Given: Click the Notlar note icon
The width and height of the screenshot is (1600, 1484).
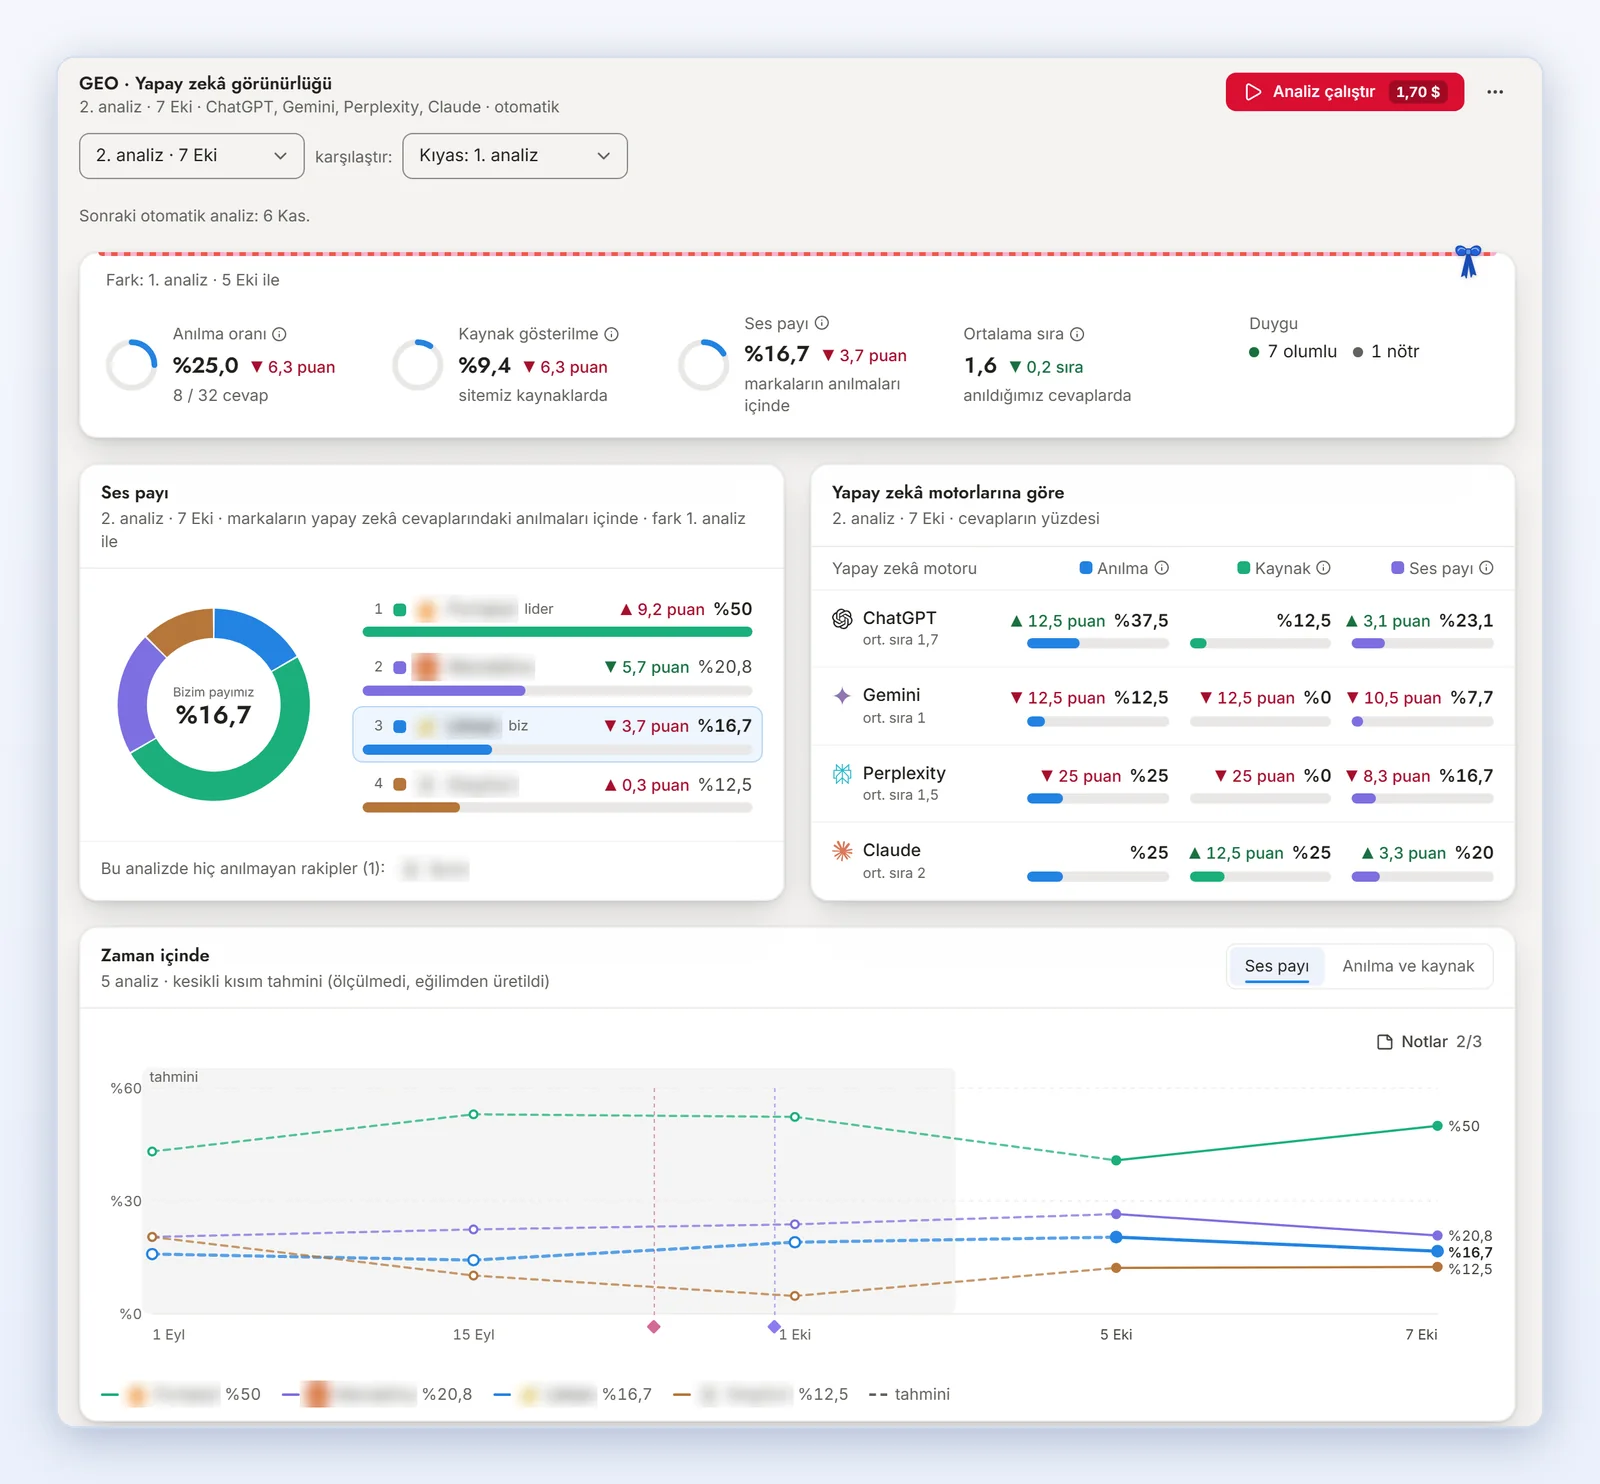Looking at the screenshot, I should click(1385, 1042).
